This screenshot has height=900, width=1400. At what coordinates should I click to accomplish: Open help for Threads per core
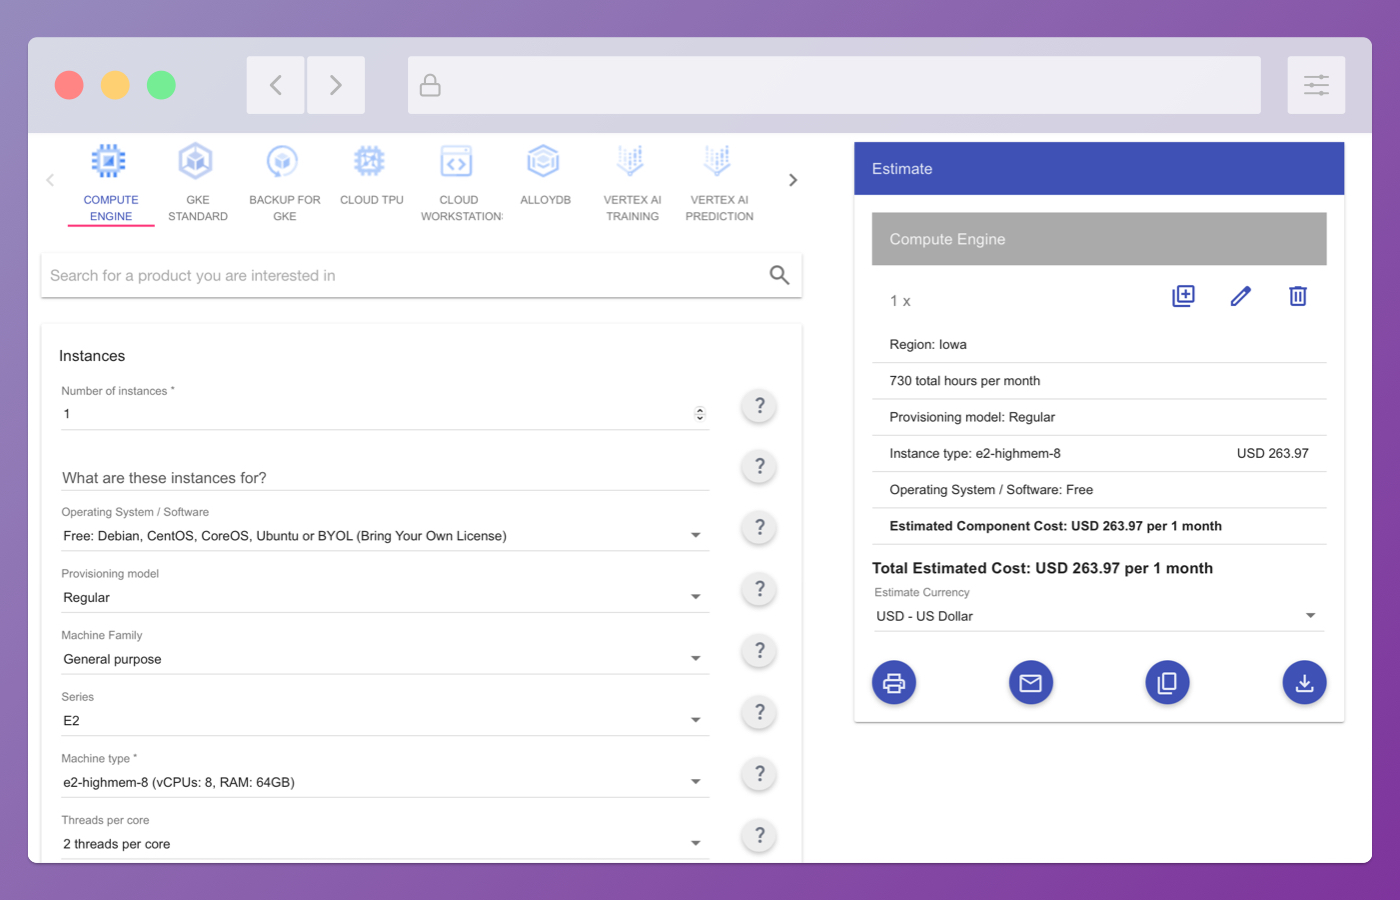pyautogui.click(x=760, y=835)
